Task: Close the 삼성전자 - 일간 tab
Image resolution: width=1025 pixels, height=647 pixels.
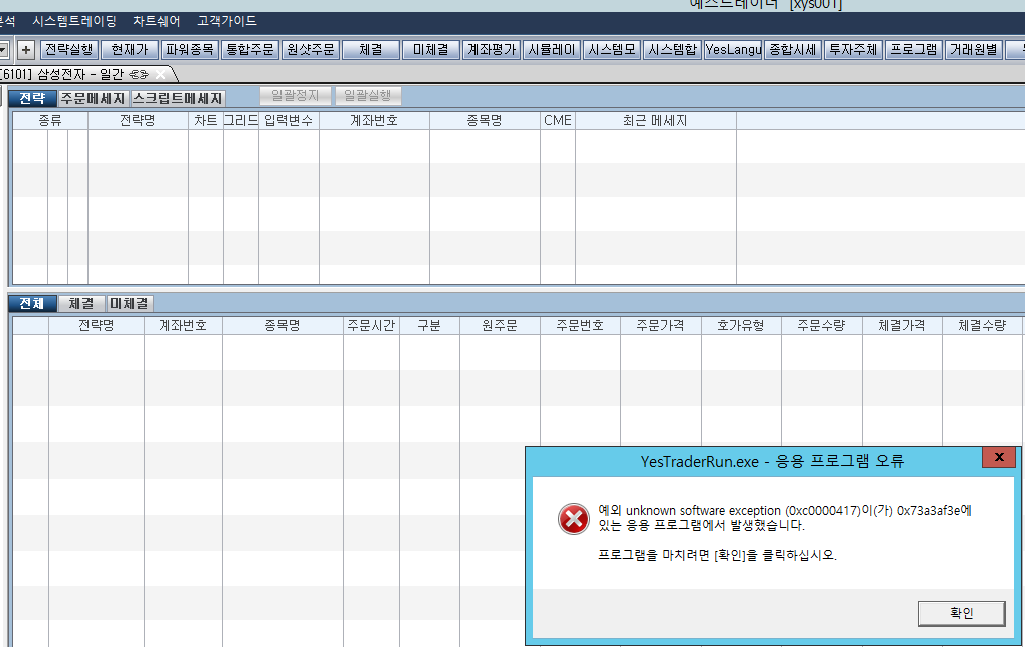Action: [161, 74]
